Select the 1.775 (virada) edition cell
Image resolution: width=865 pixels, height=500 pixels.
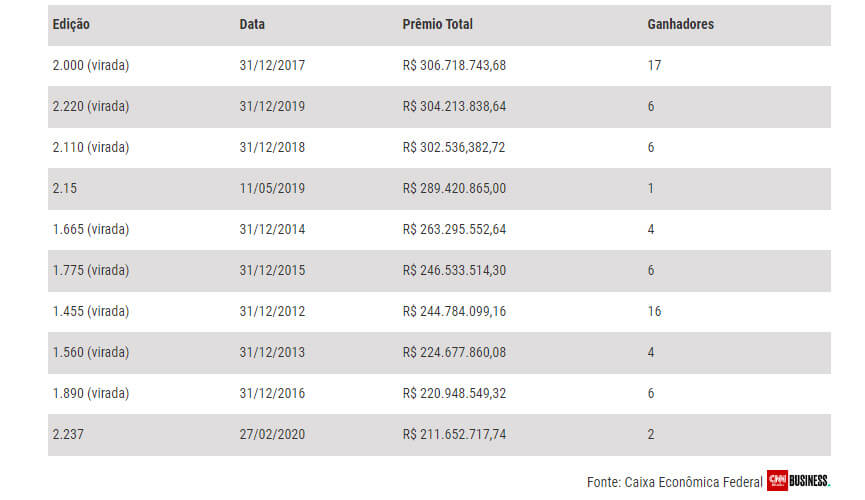pyautogui.click(x=90, y=270)
